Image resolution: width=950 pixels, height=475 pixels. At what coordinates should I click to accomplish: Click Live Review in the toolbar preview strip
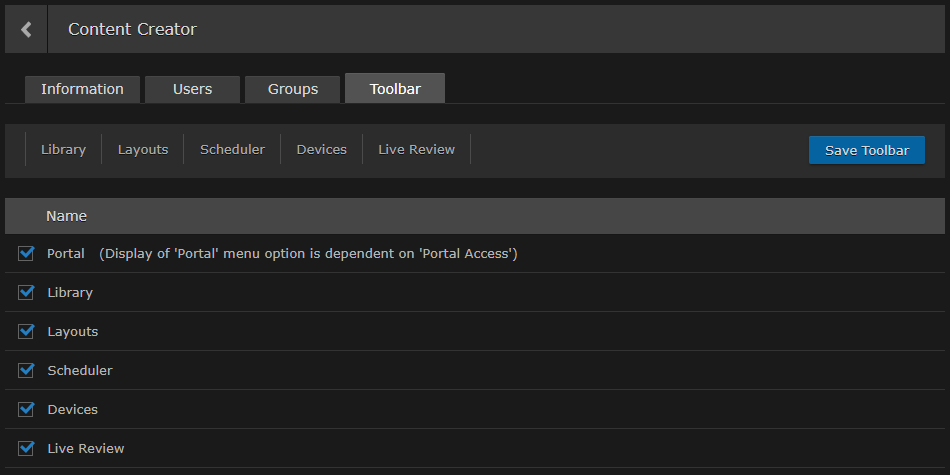tap(416, 150)
